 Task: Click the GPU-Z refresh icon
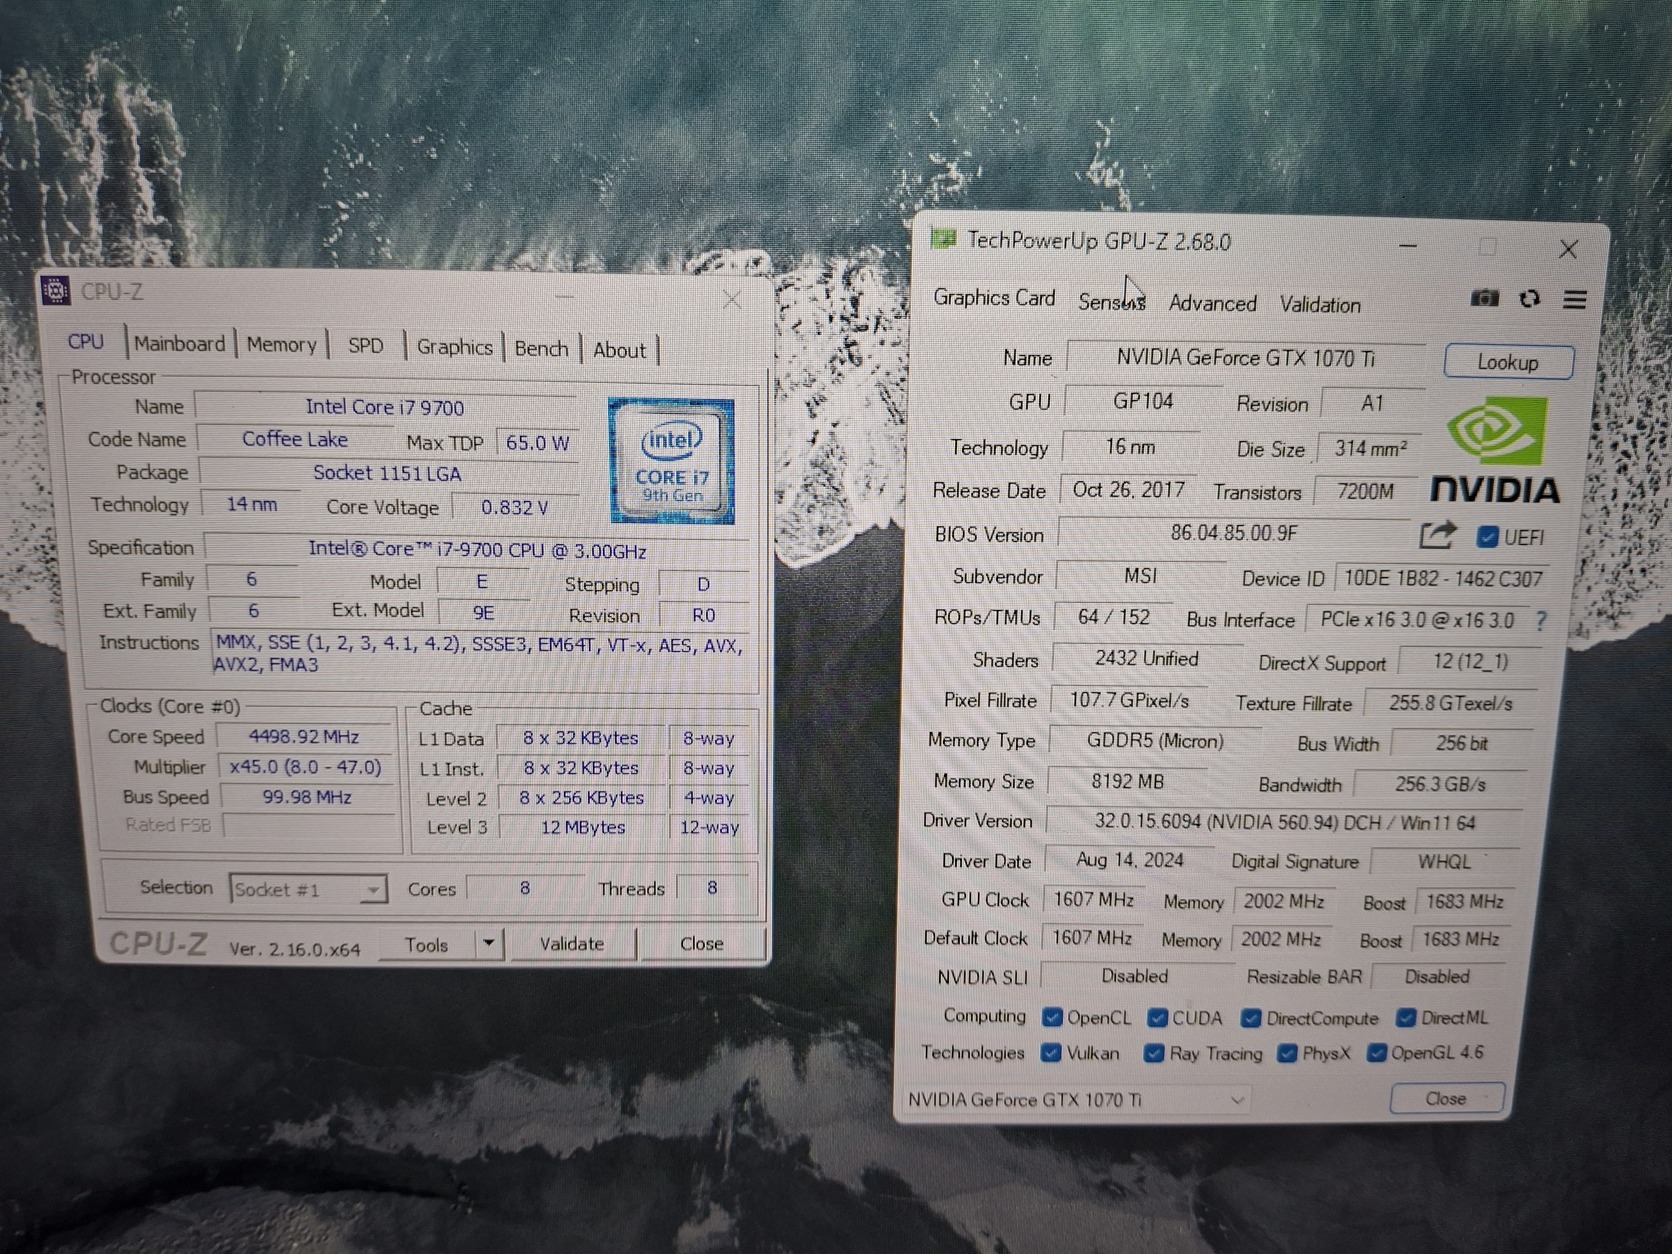point(1530,299)
